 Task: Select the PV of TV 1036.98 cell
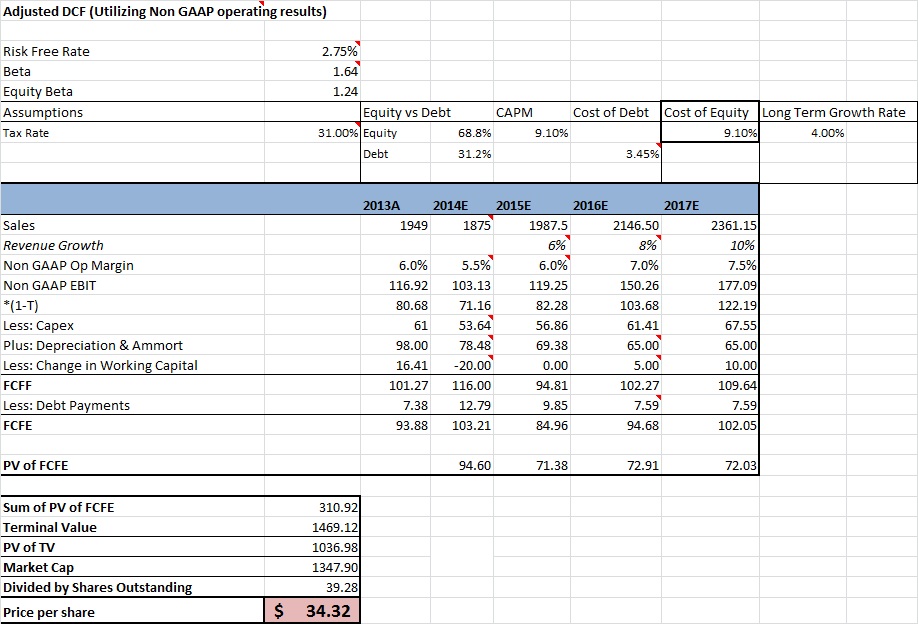pyautogui.click(x=312, y=547)
